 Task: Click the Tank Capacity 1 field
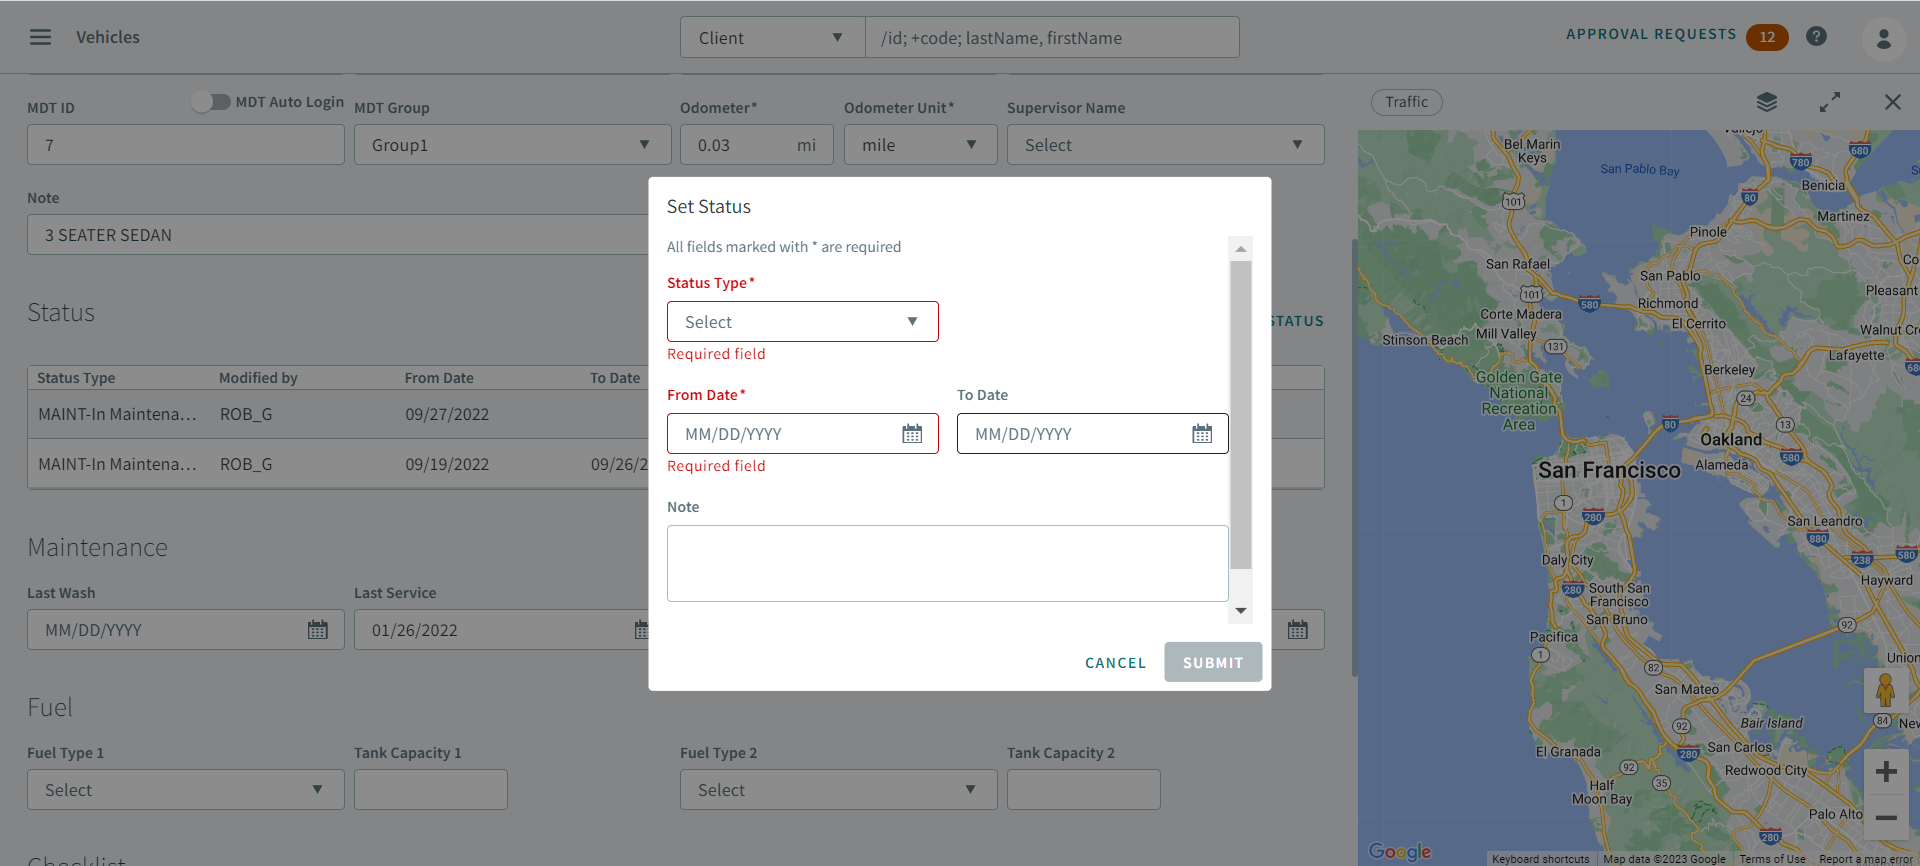click(x=430, y=790)
